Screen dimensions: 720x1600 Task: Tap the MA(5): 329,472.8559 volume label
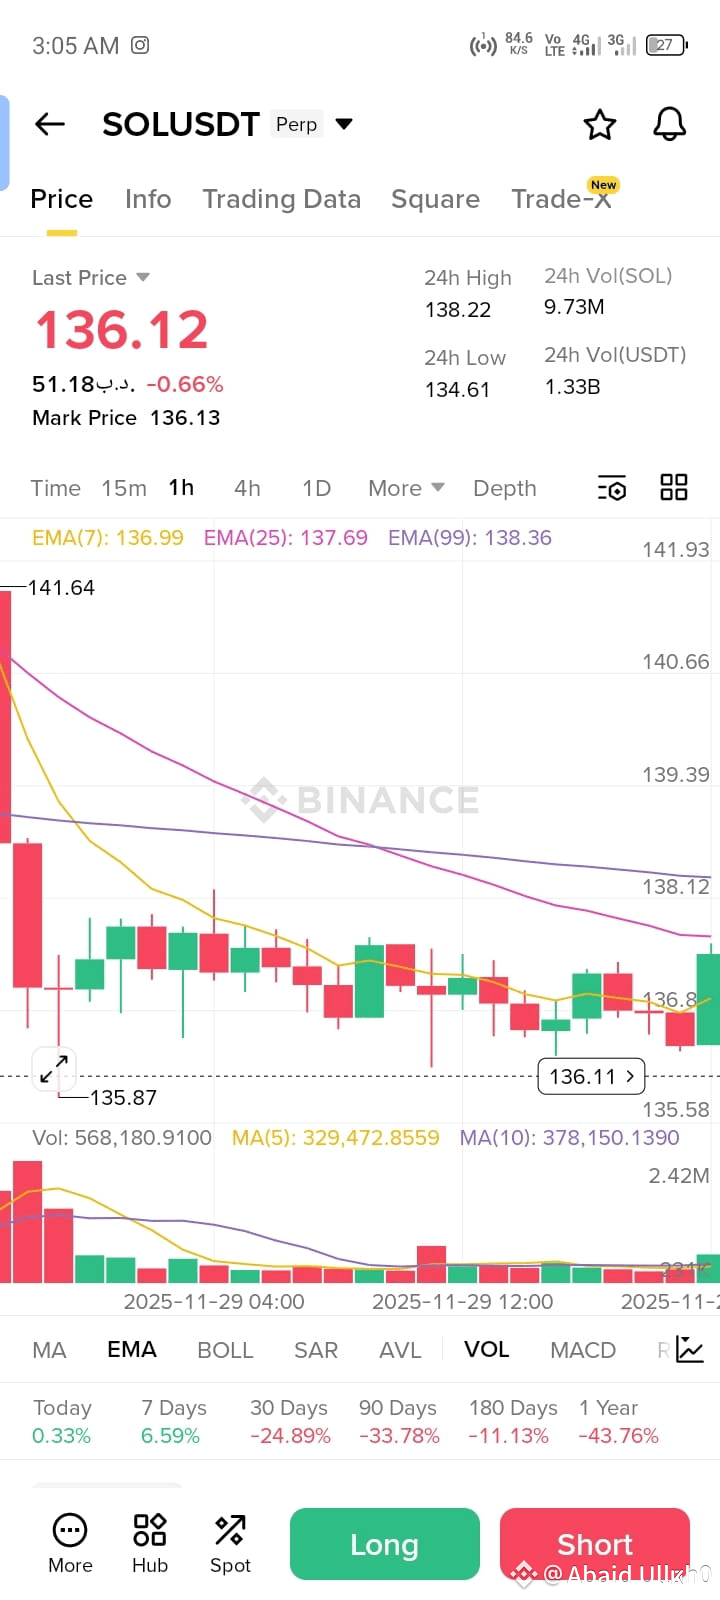tap(336, 1138)
